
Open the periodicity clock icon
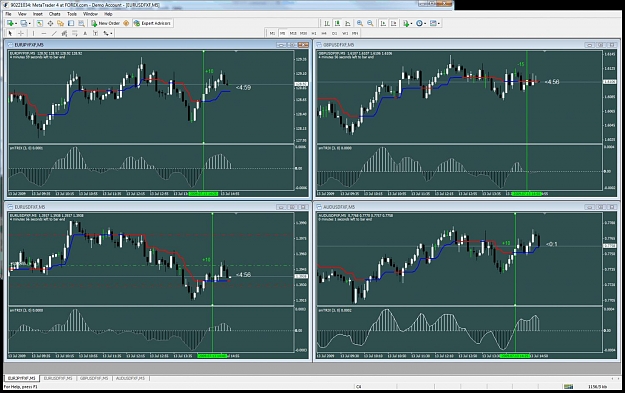pos(419,23)
